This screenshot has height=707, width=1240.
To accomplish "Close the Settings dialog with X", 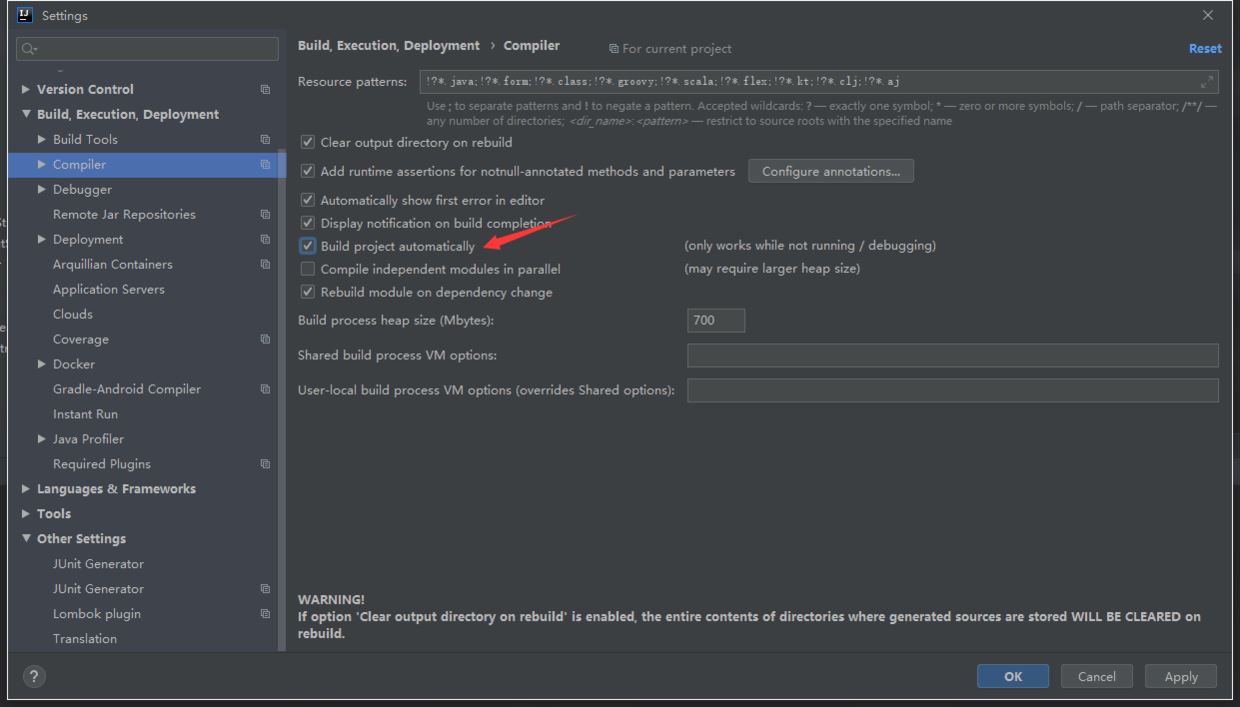I will pyautogui.click(x=1208, y=15).
